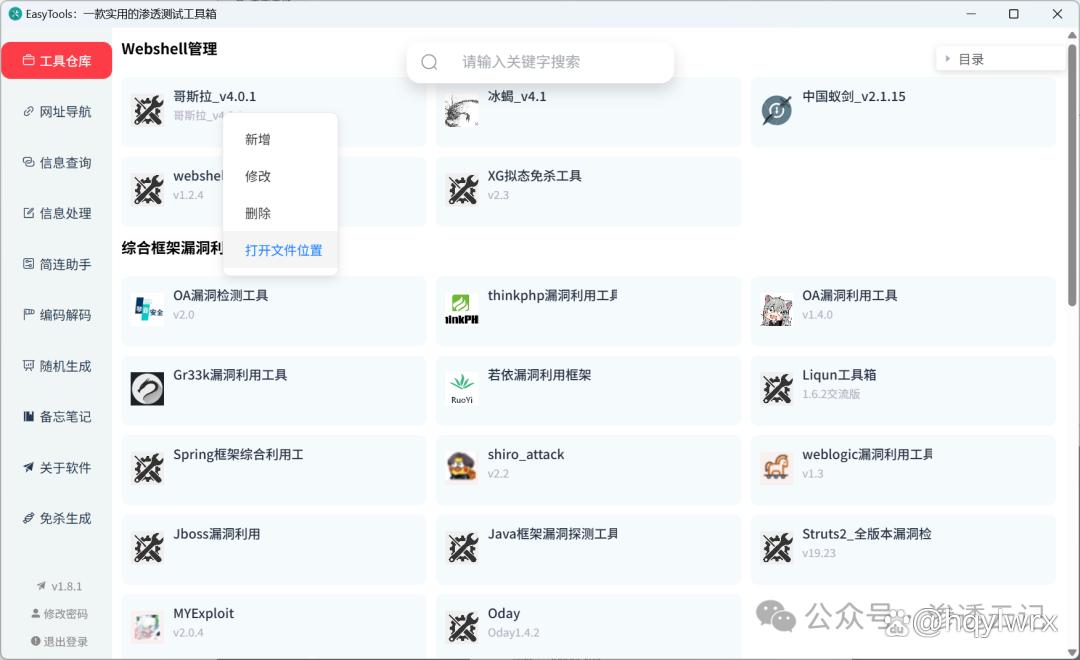Click the shiro_attack character icon

(x=462, y=468)
